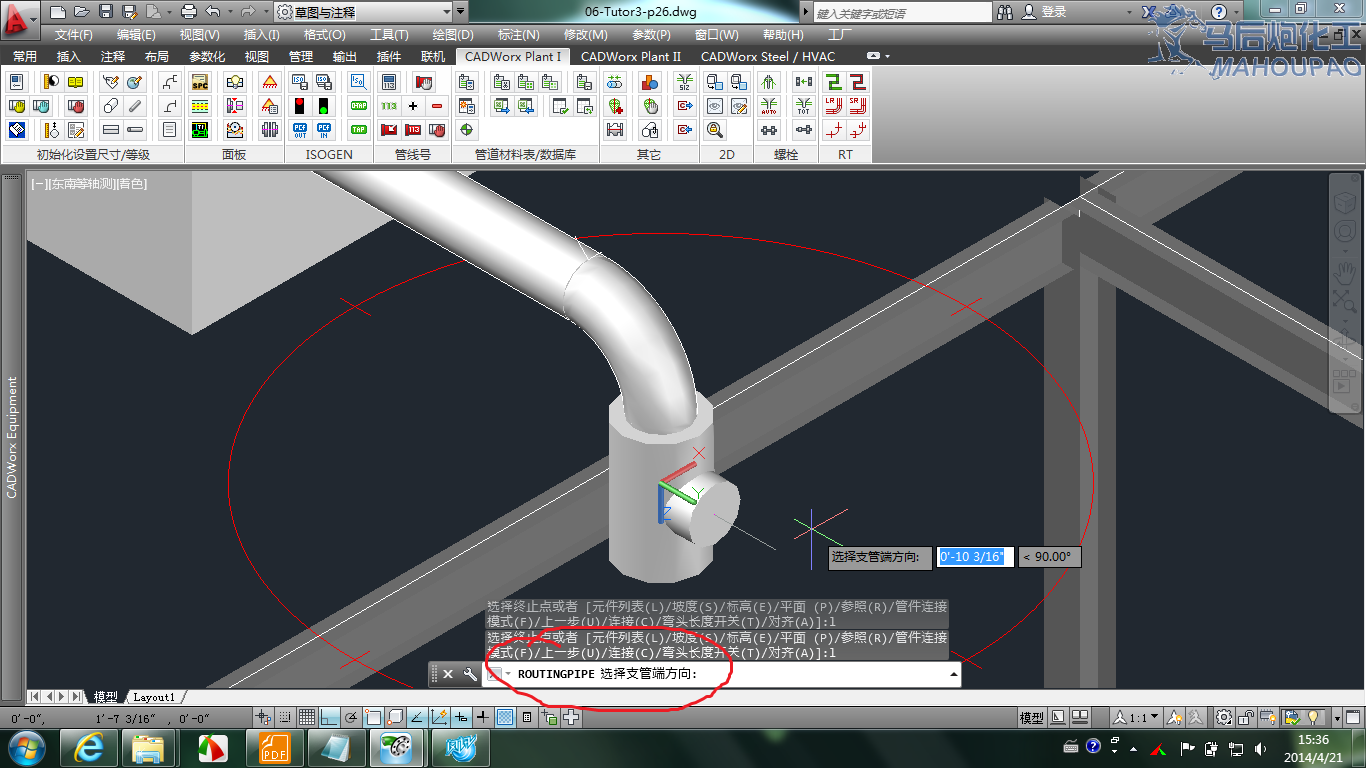Open ViewCube icon on the navigation bar

point(1344,201)
